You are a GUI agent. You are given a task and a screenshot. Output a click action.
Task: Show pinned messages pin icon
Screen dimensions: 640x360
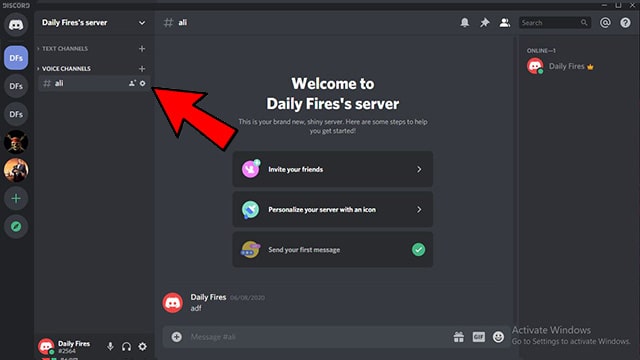[484, 22]
